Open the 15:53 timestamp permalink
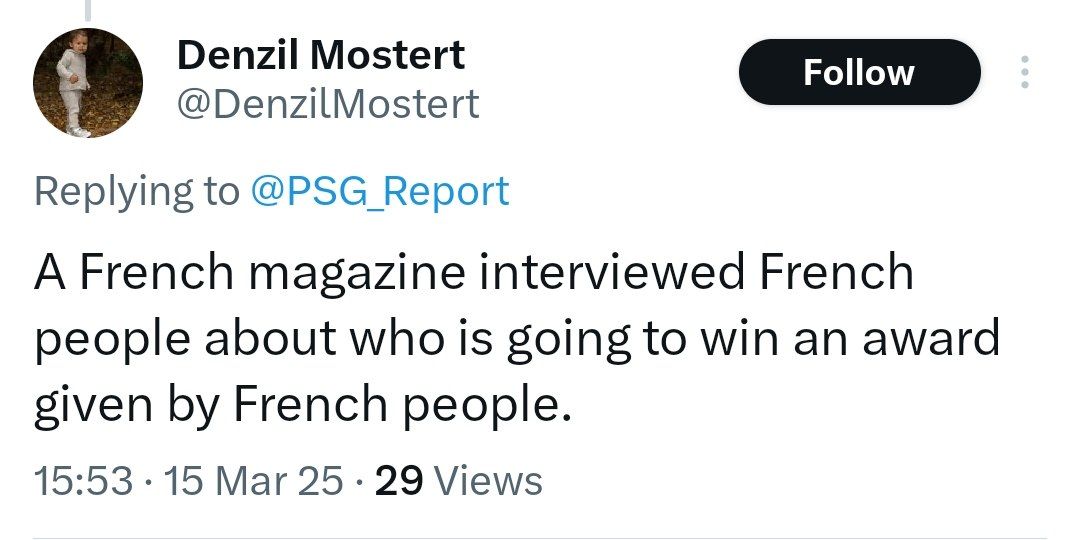This screenshot has height=540, width=1080. [83, 480]
